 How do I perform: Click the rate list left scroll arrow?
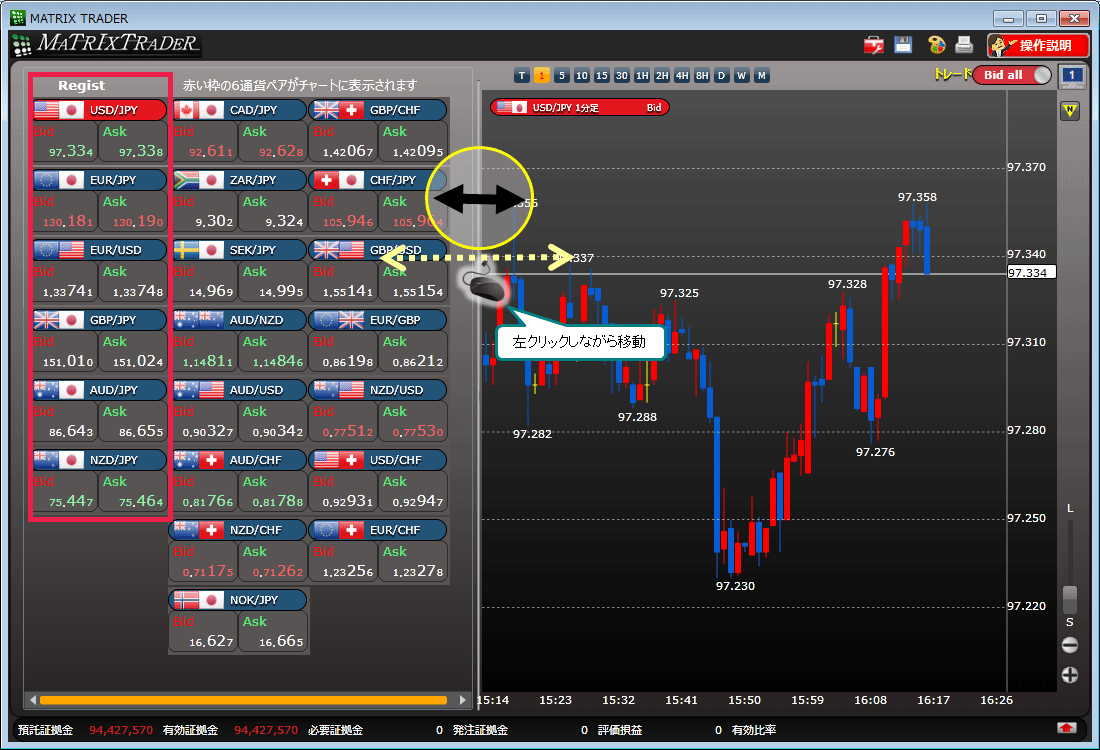[x=32, y=699]
